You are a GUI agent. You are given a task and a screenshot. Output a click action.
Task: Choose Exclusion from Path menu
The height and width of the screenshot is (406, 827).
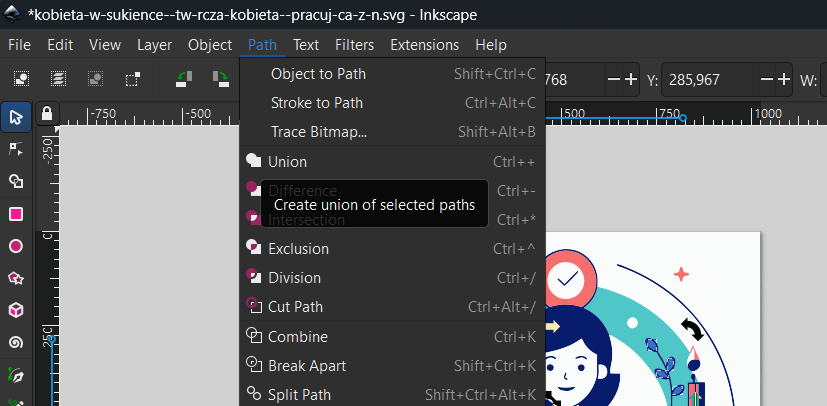pyautogui.click(x=392, y=249)
